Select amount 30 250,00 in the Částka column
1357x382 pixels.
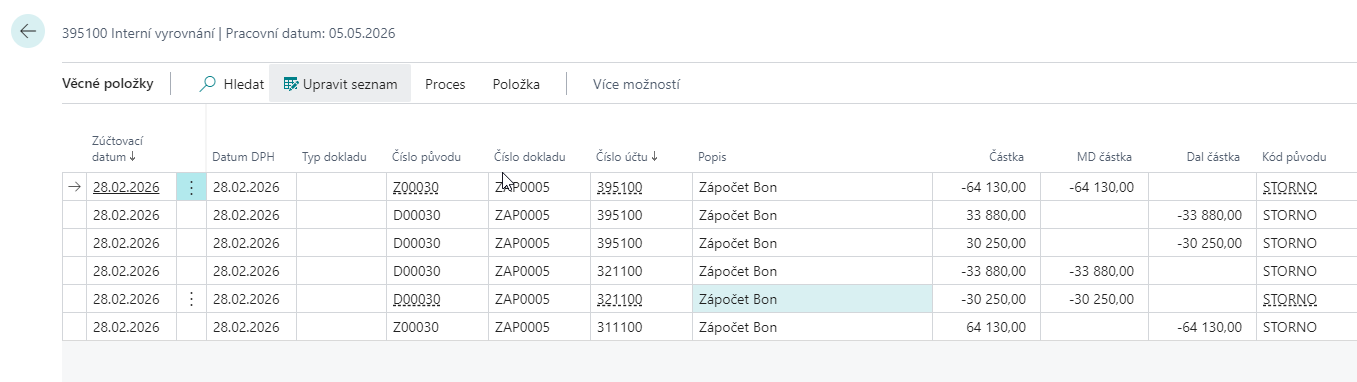click(995, 243)
